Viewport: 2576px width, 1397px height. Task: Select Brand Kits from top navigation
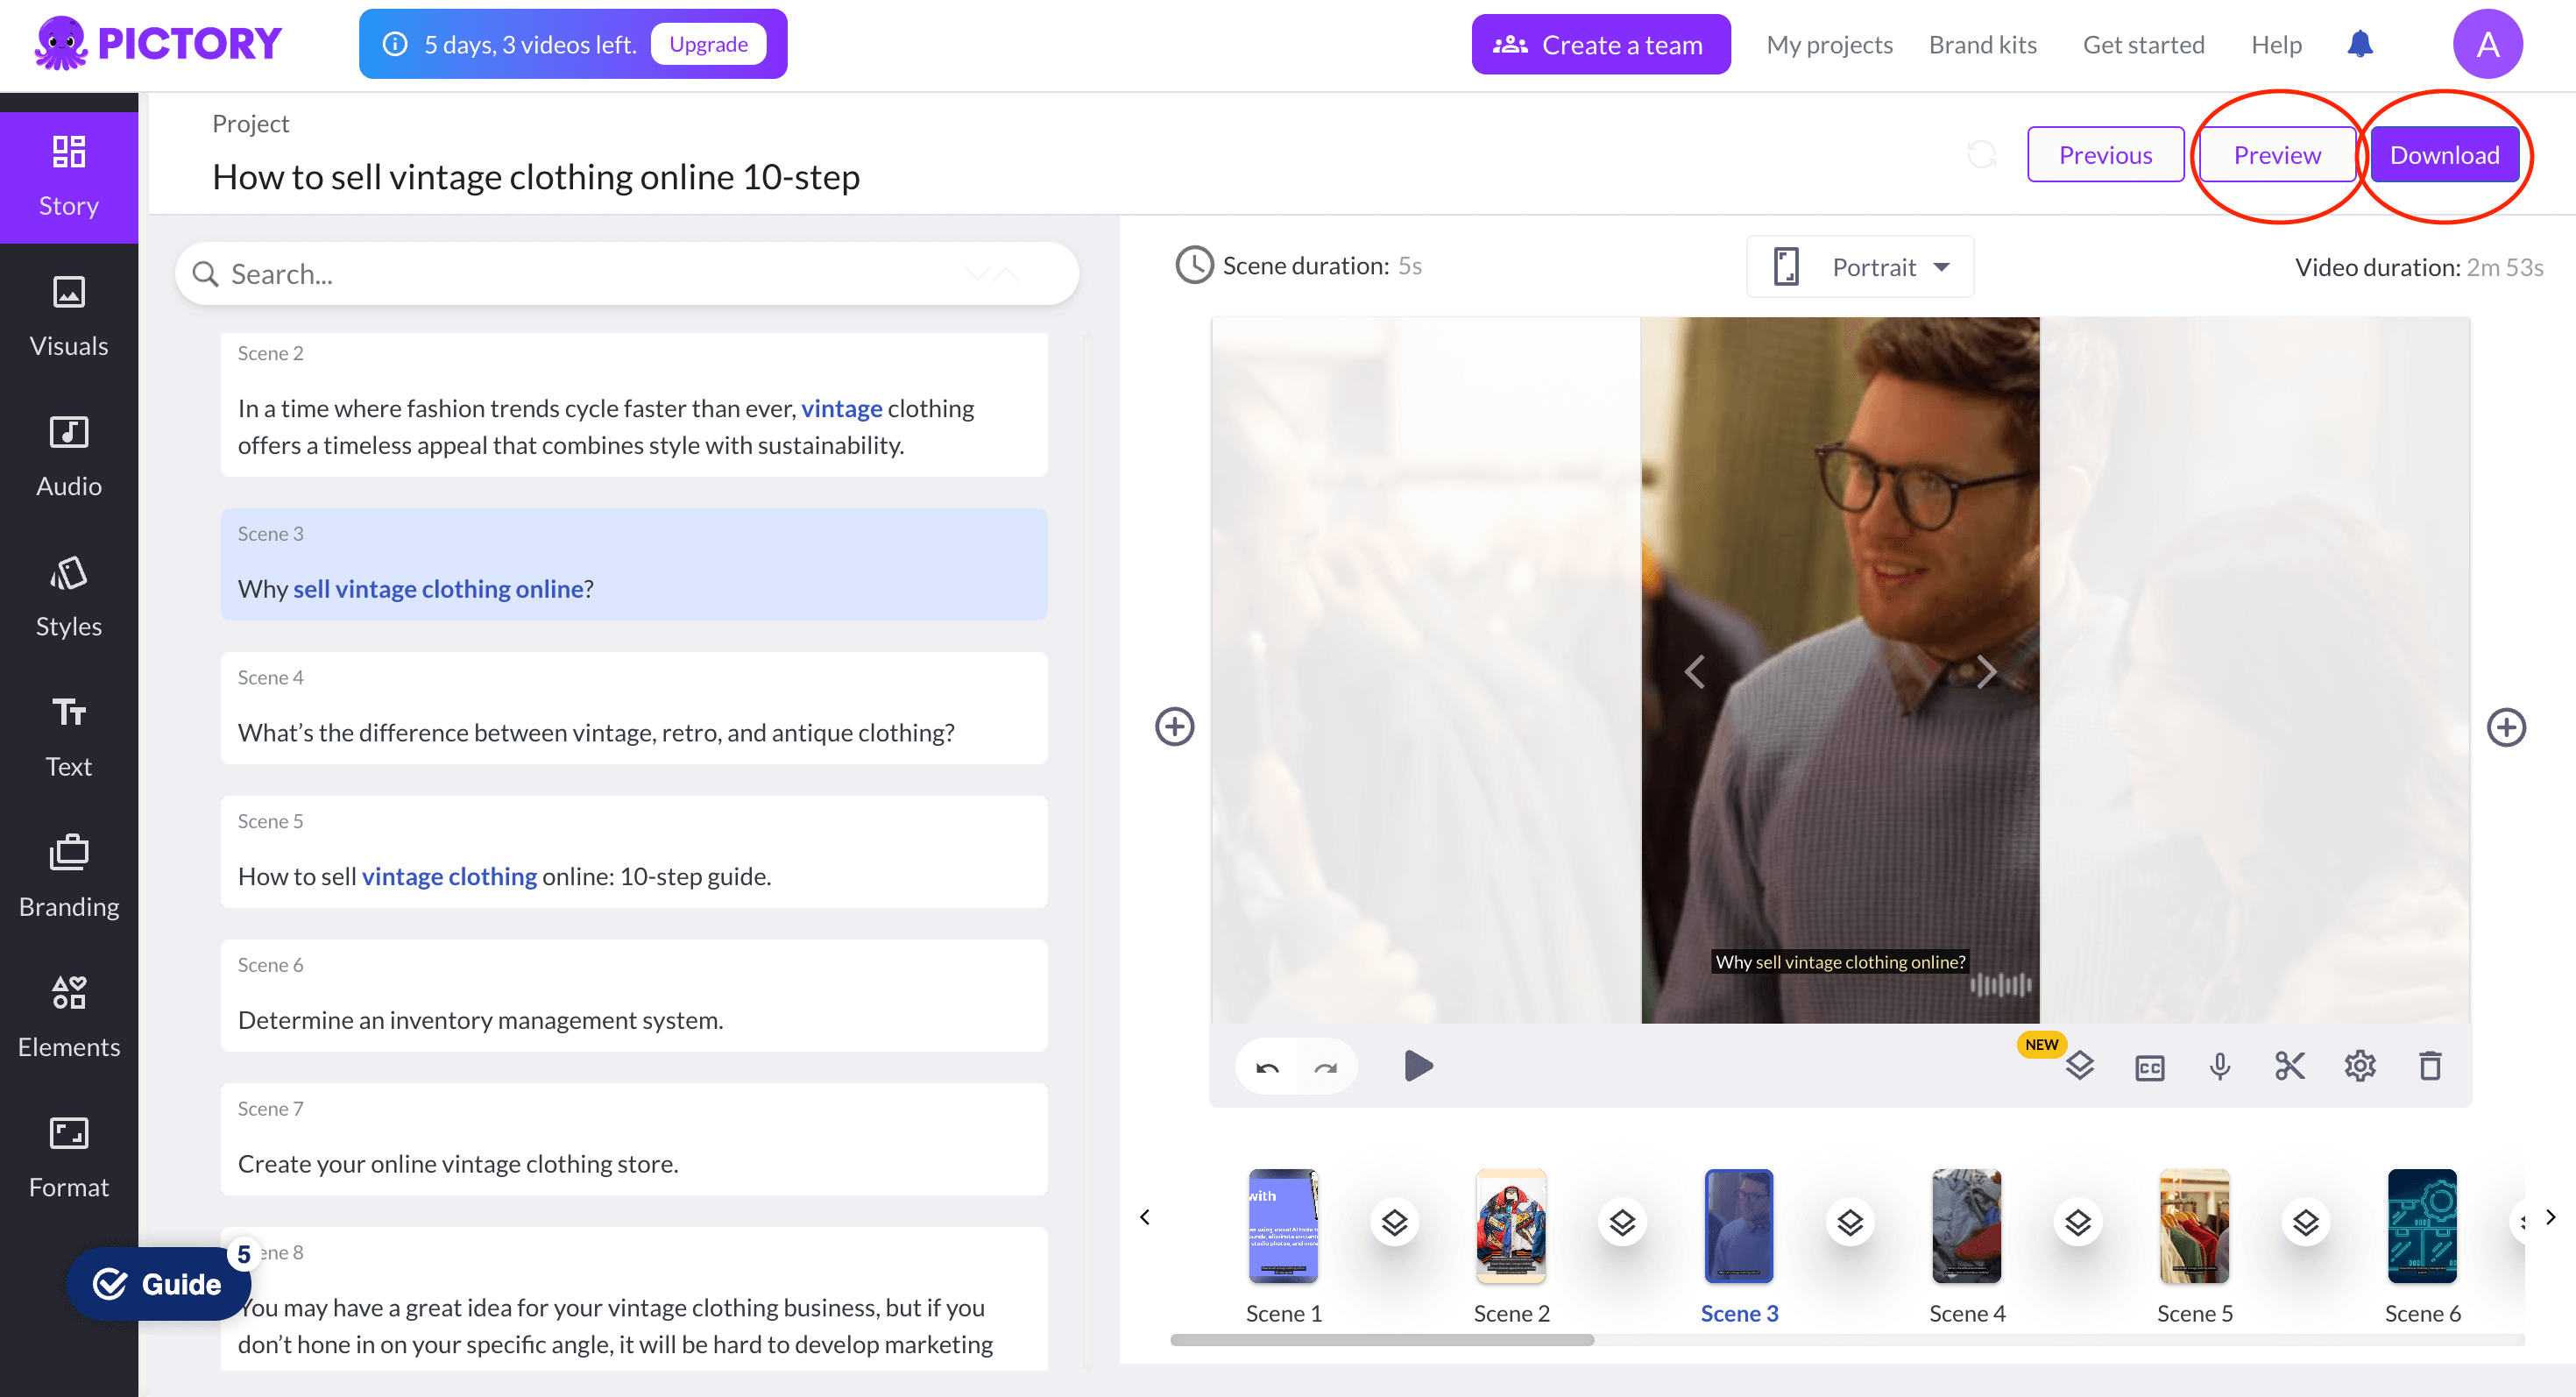pyautogui.click(x=1983, y=45)
